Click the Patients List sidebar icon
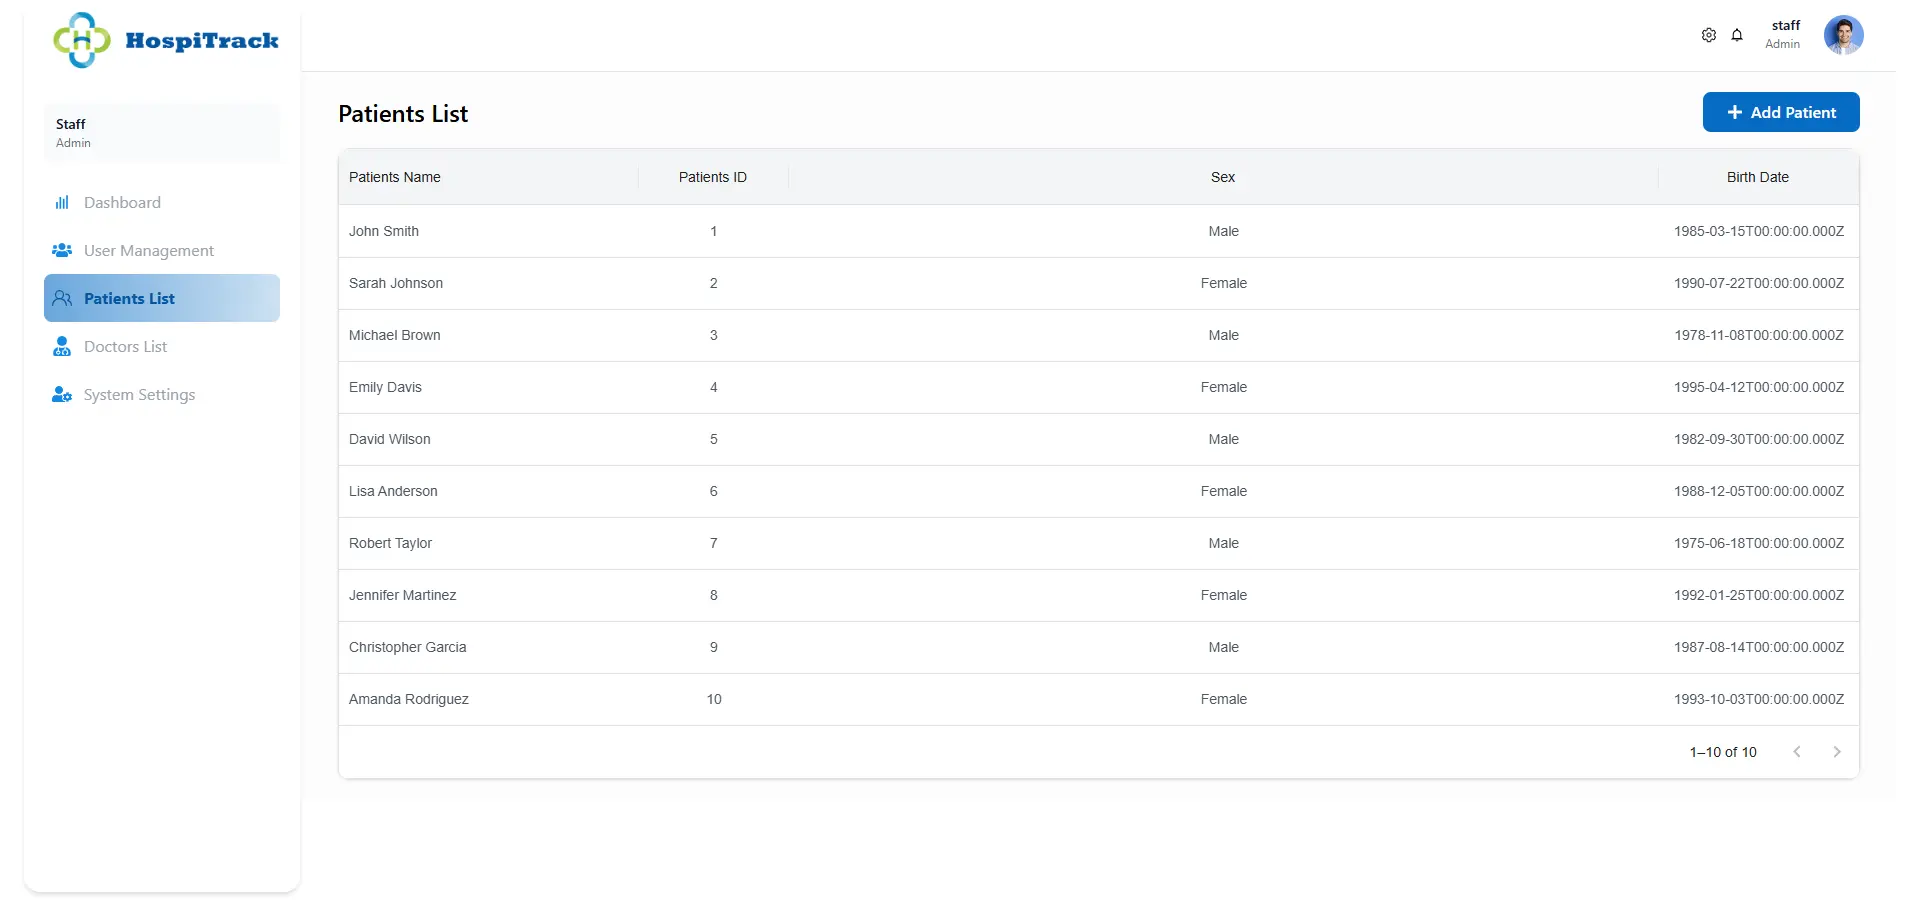Viewport: 1919px width, 908px height. click(62, 299)
